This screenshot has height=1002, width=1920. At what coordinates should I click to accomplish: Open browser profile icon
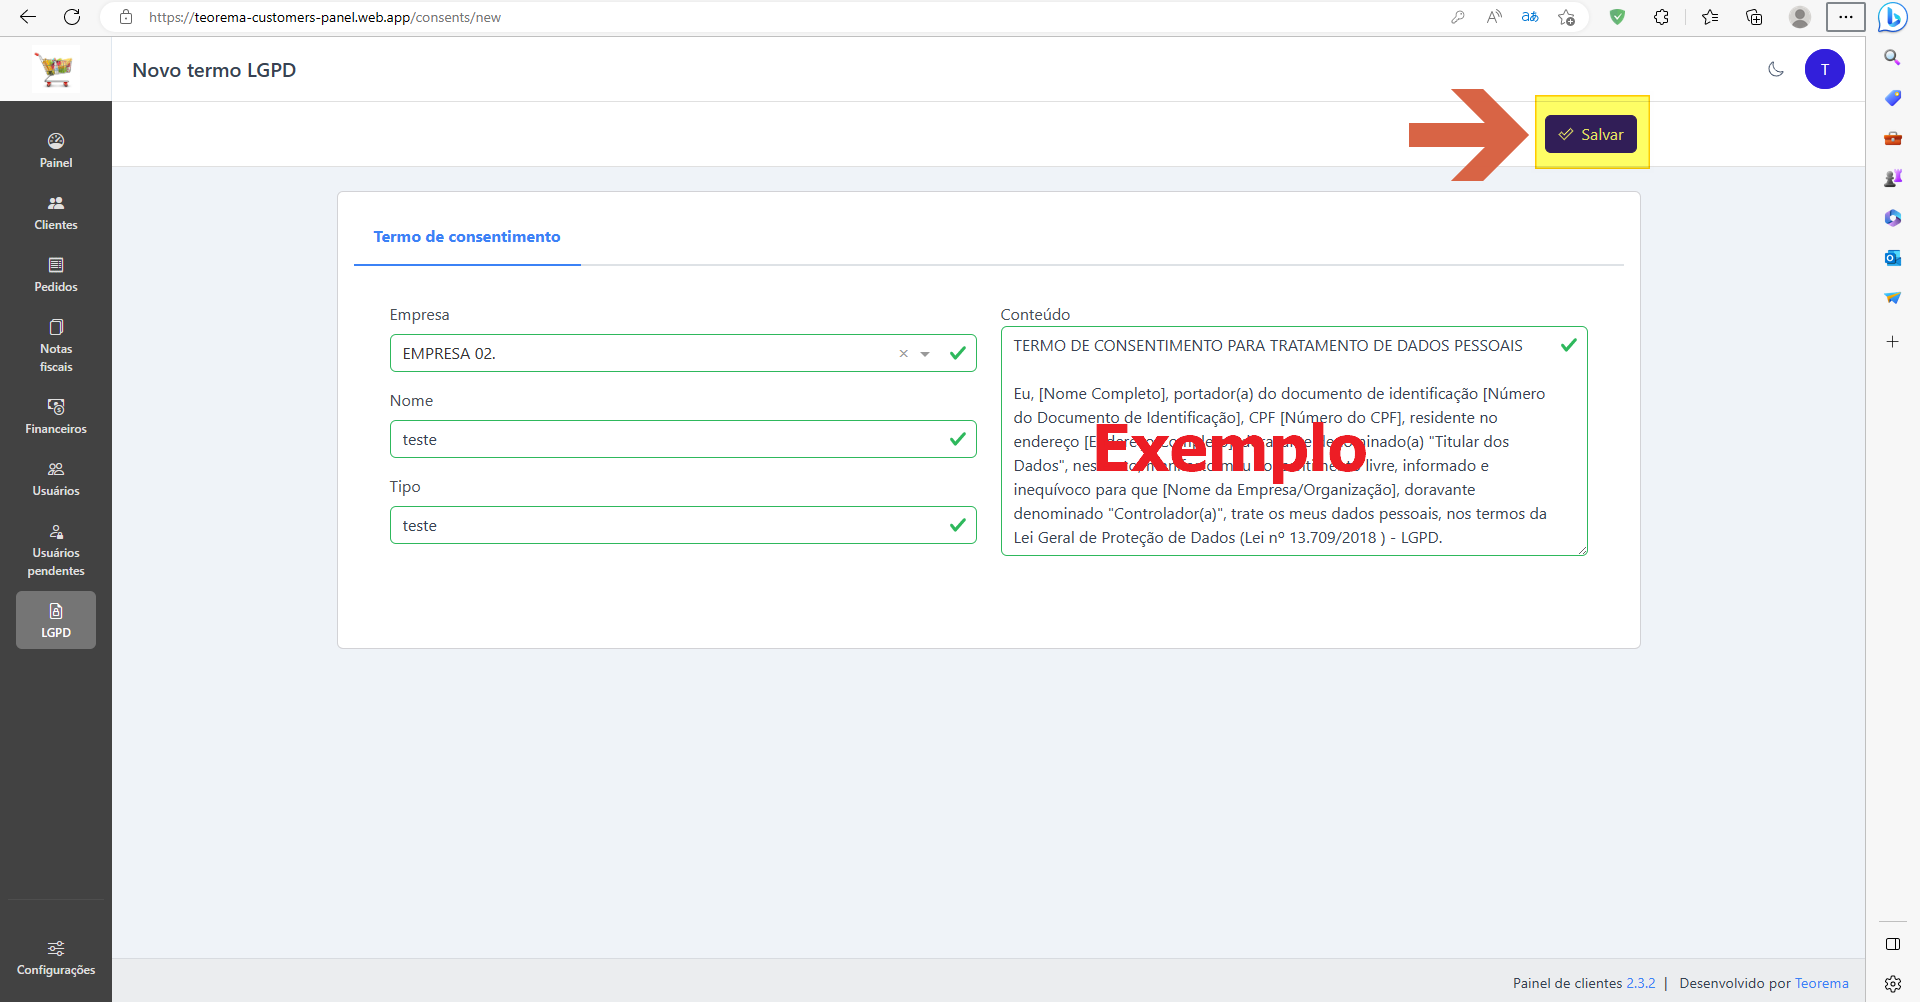[1799, 17]
